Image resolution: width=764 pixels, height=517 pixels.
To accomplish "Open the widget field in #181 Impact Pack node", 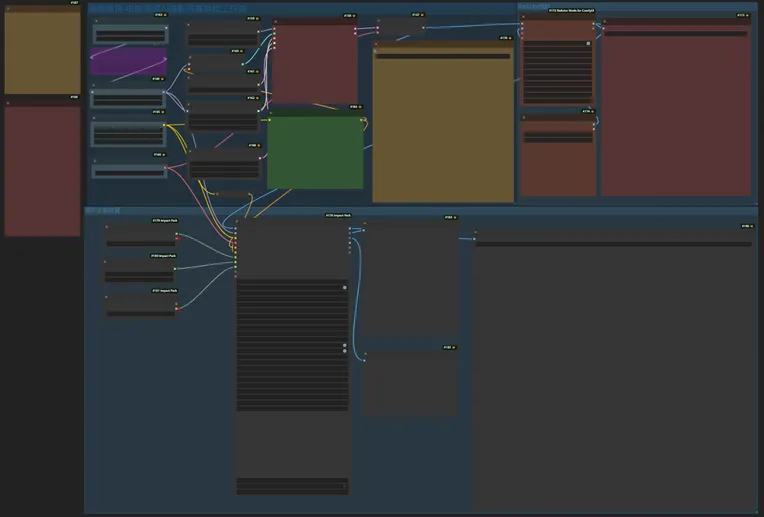I will 140,313.
